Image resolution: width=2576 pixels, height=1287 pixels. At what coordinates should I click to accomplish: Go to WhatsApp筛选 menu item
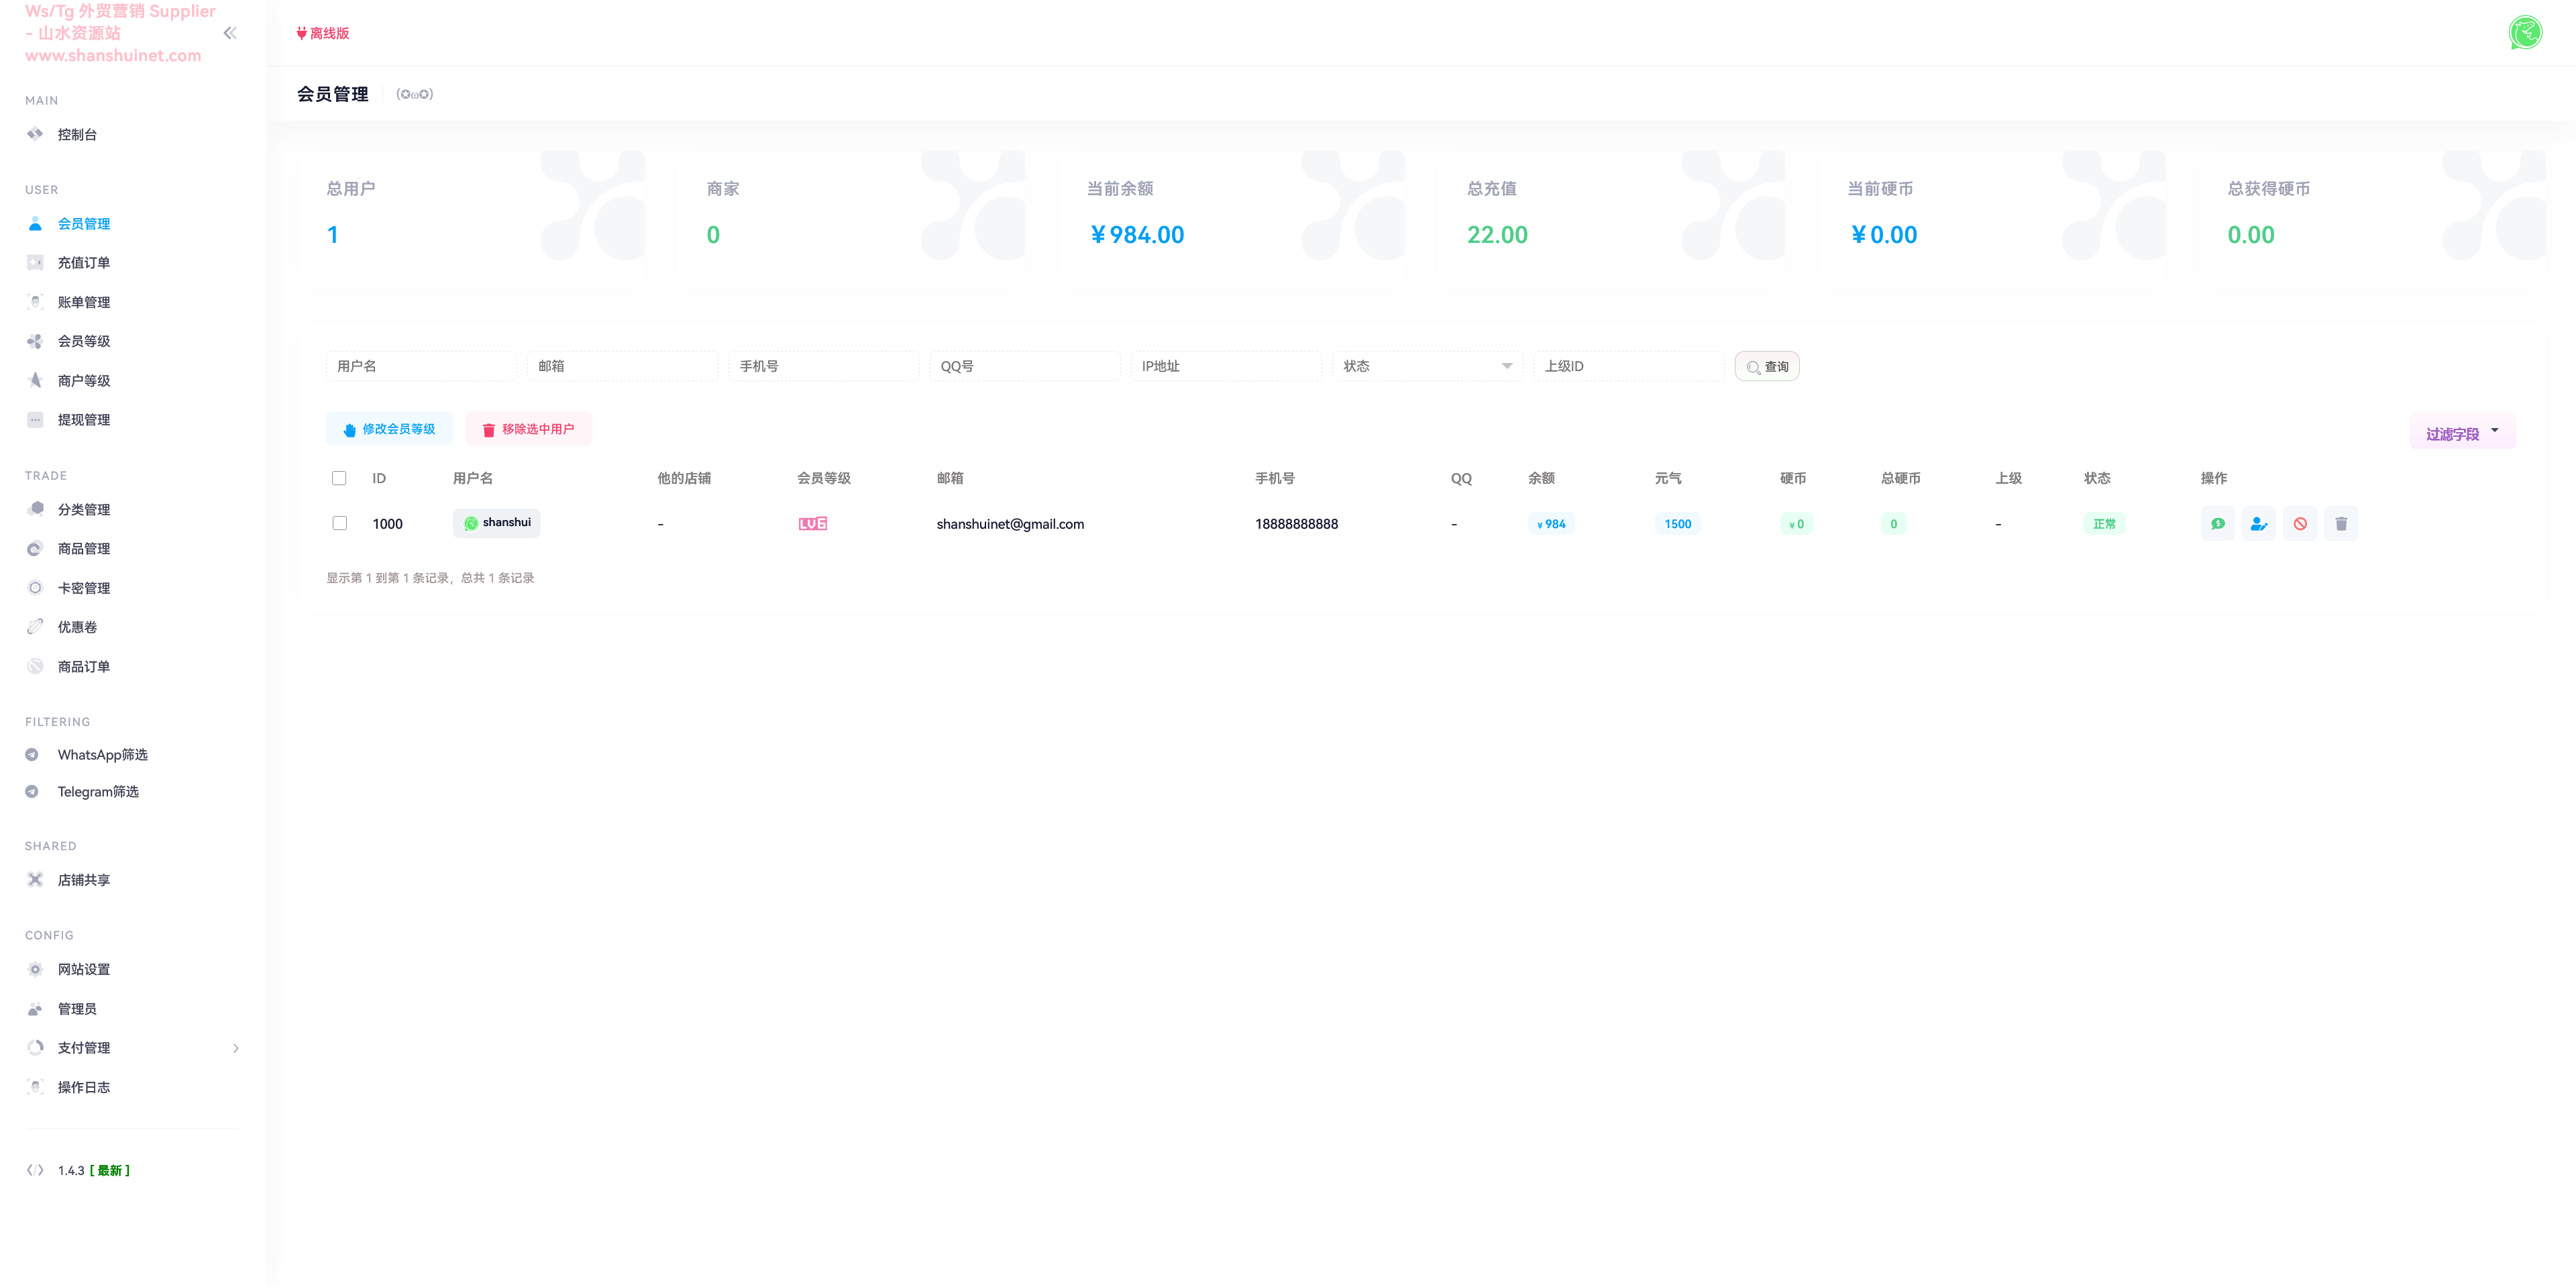coord(102,755)
